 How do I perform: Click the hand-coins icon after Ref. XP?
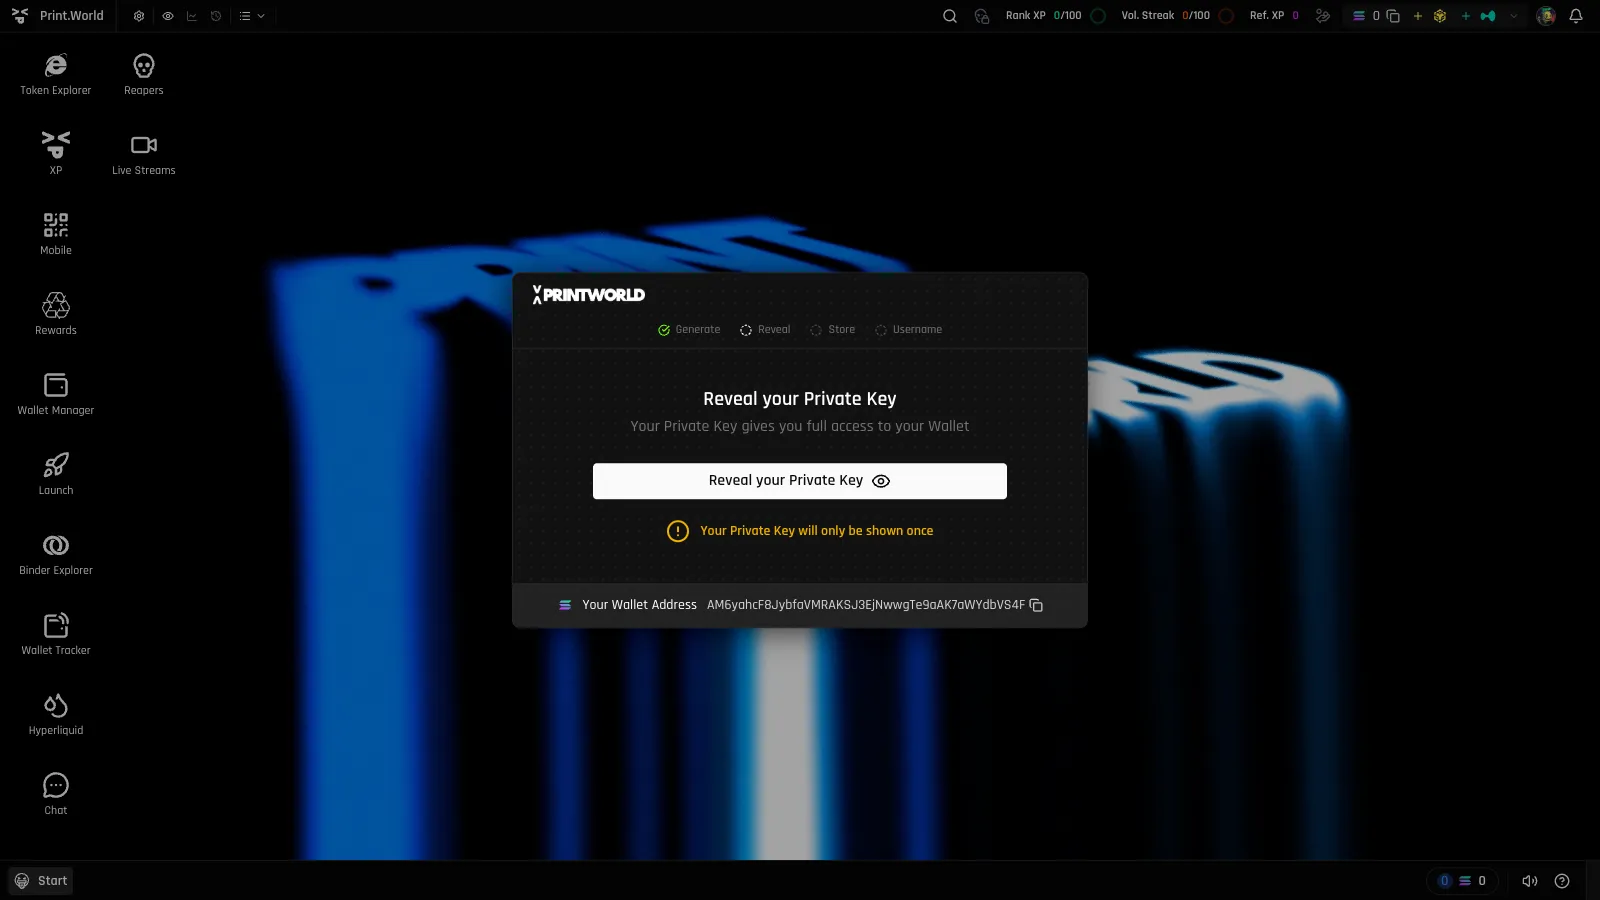(x=1323, y=16)
